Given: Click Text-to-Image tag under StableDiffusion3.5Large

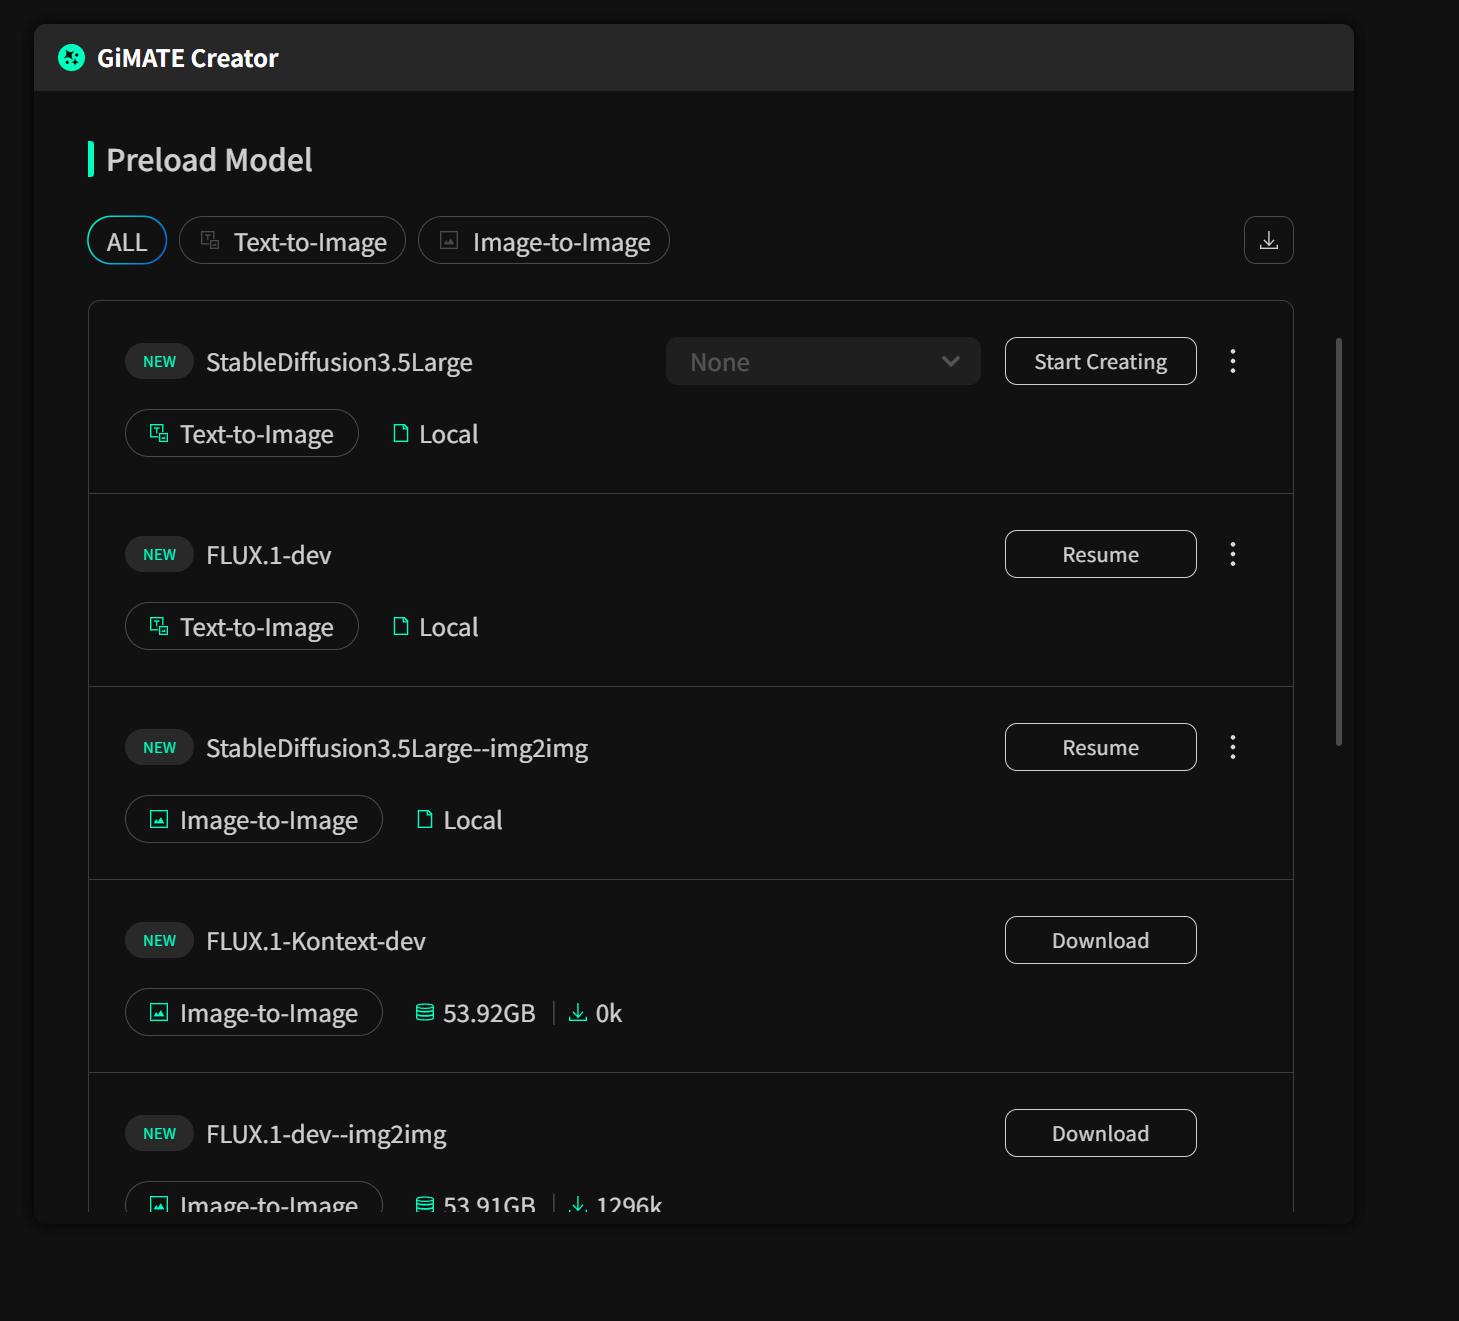Looking at the screenshot, I should click(x=242, y=433).
